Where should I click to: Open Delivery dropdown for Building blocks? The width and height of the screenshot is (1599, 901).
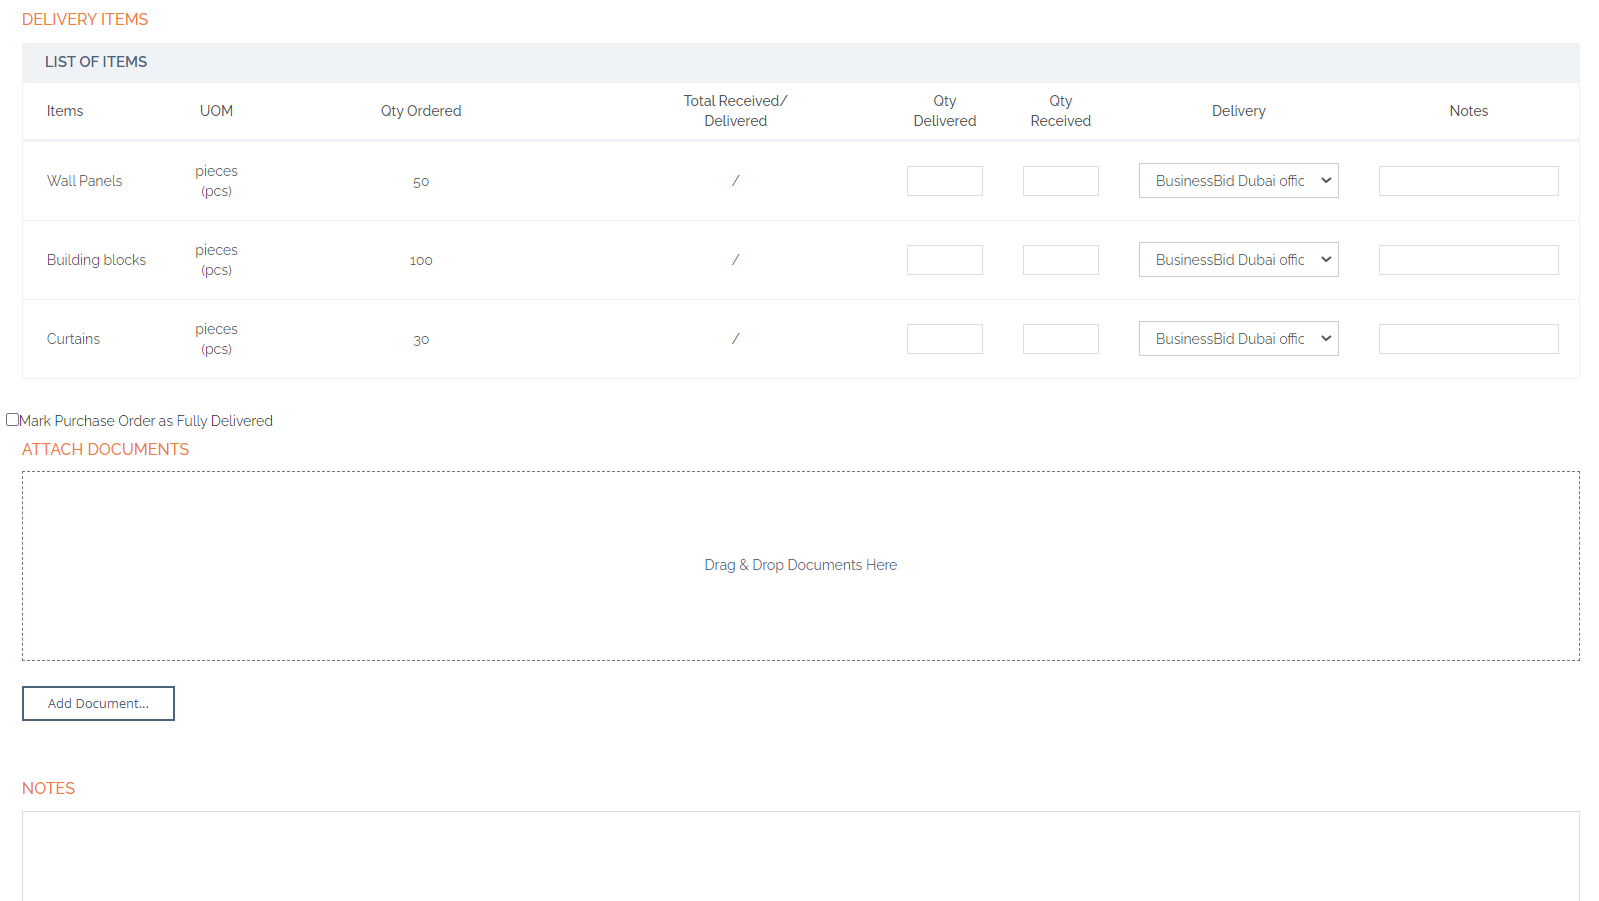pyautogui.click(x=1238, y=260)
